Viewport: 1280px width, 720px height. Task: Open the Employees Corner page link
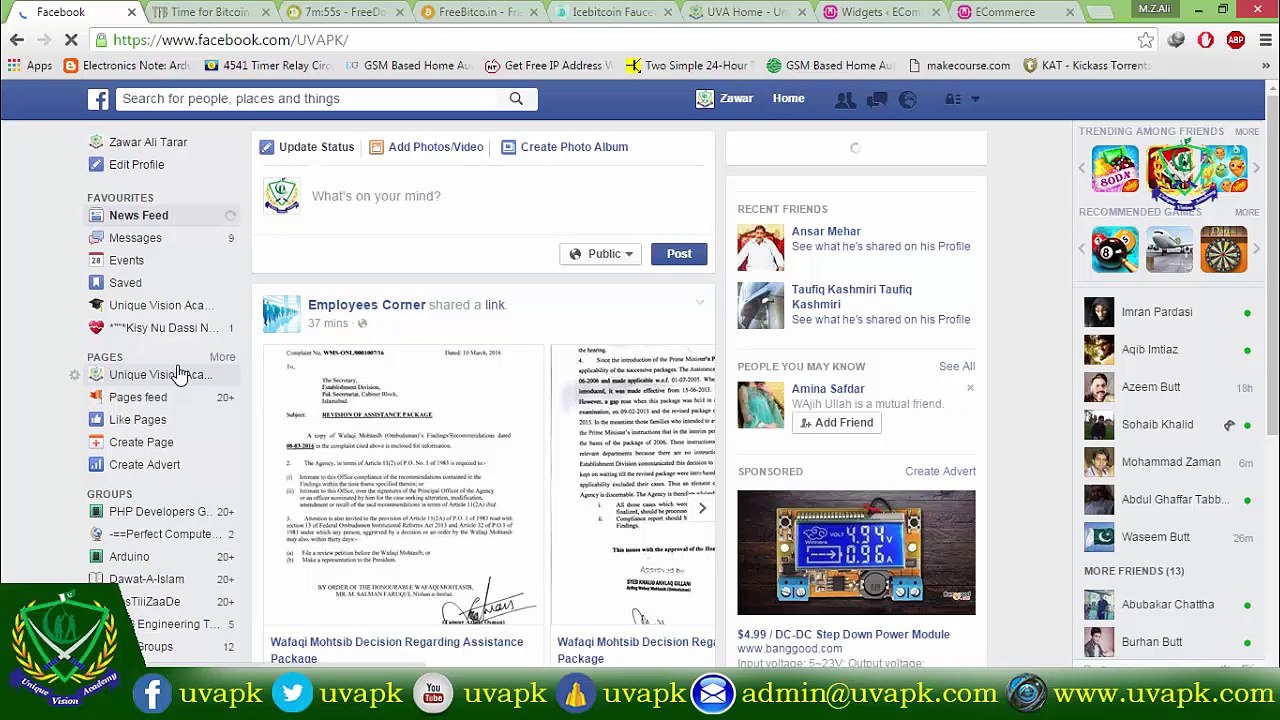[366, 305]
